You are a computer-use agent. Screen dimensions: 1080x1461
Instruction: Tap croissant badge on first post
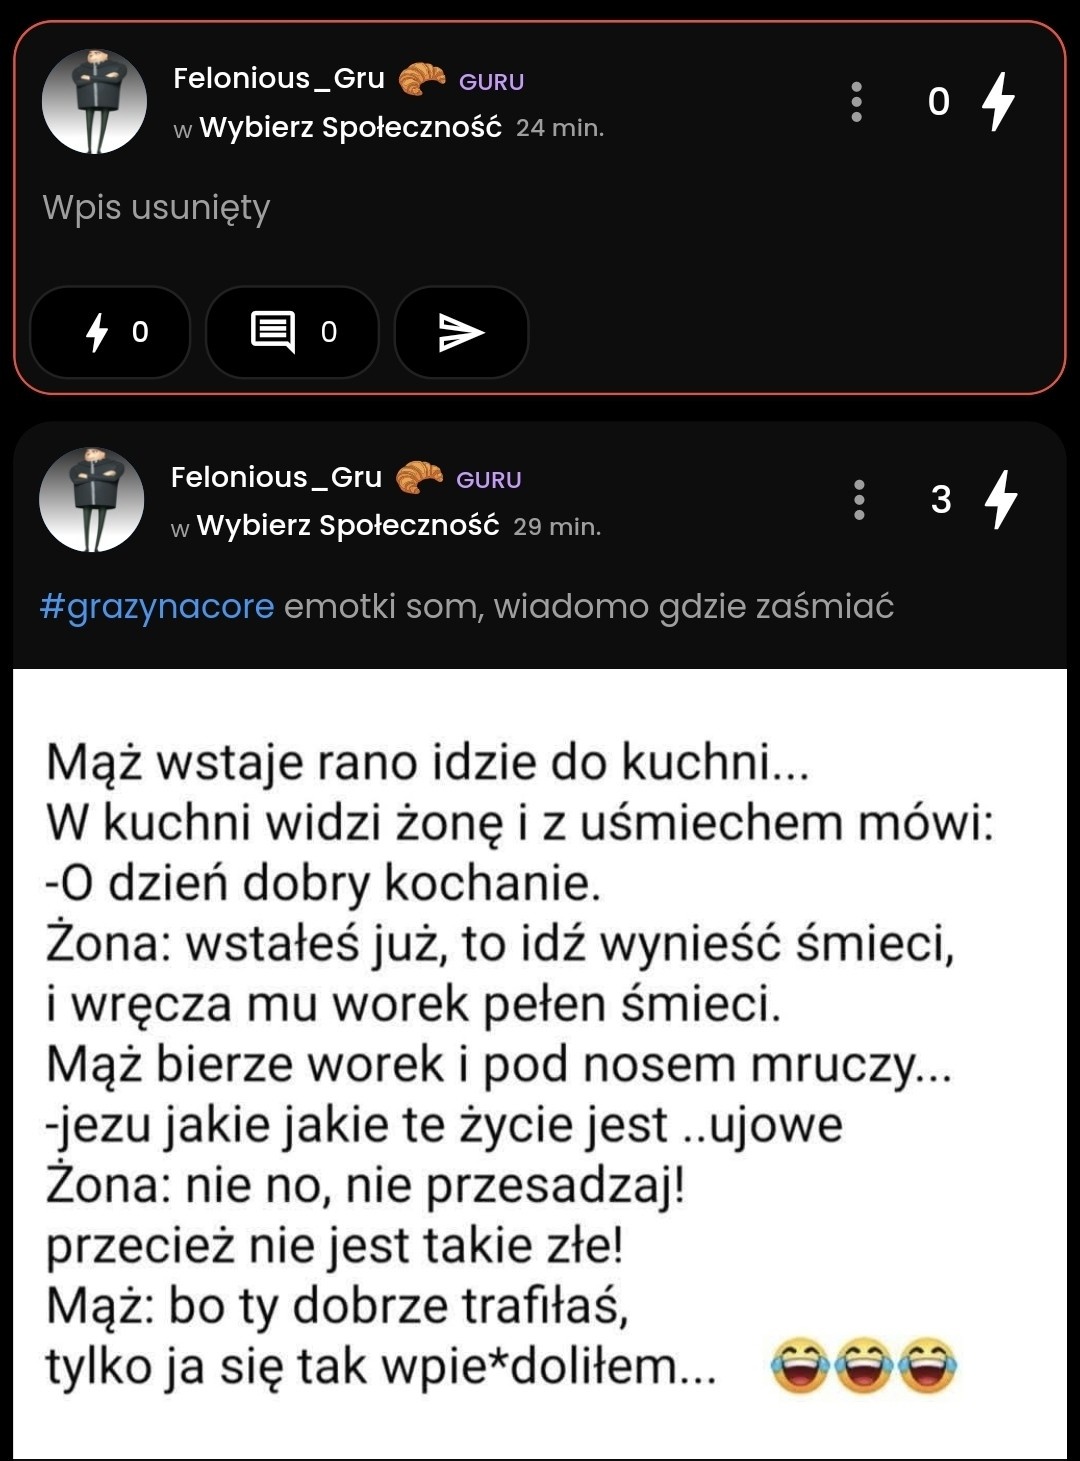point(422,79)
